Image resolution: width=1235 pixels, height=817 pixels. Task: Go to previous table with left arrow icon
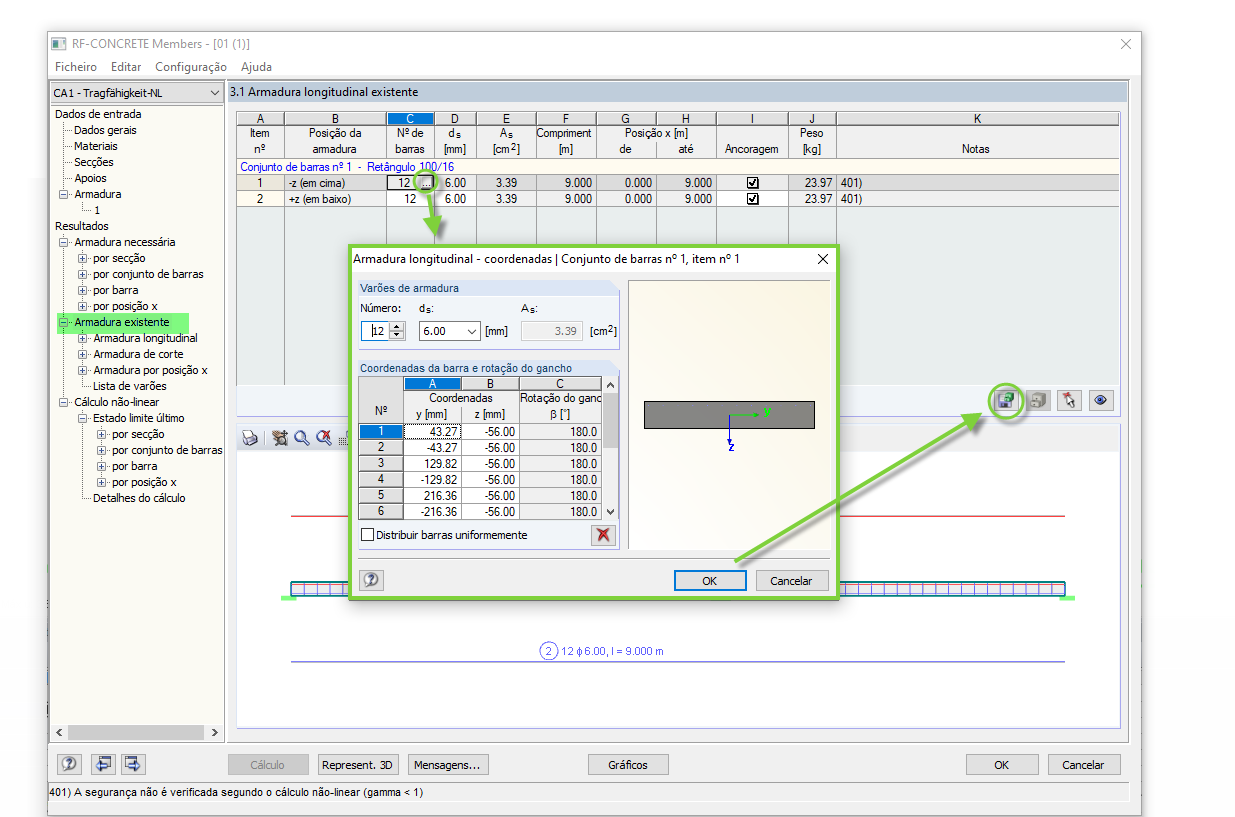(x=103, y=764)
